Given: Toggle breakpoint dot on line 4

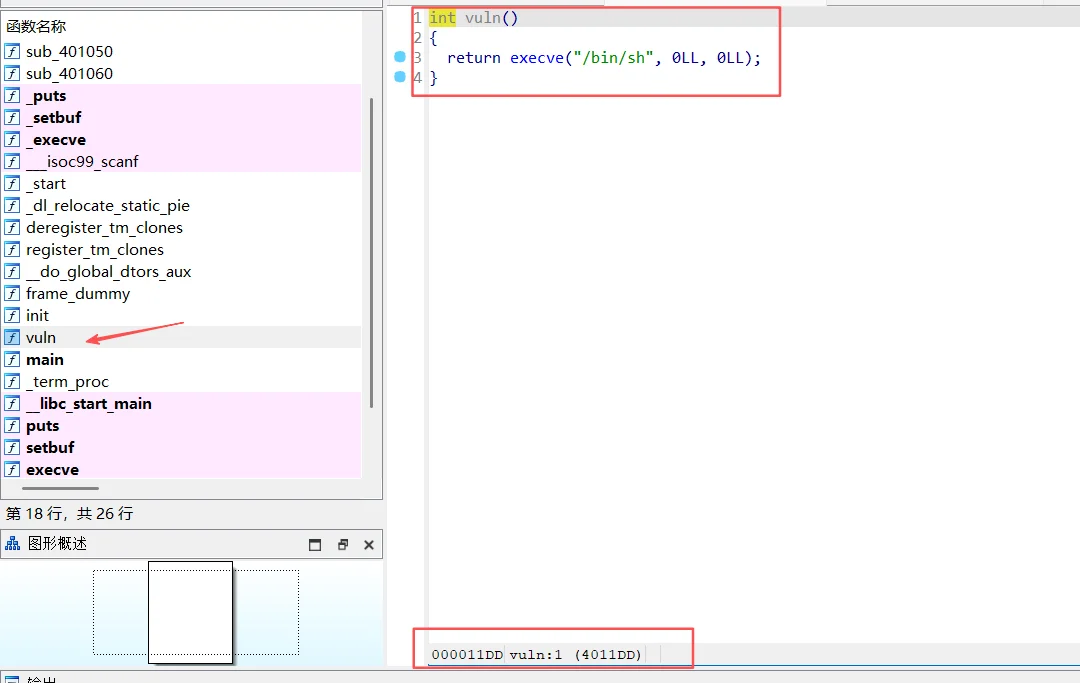Looking at the screenshot, I should tap(401, 77).
